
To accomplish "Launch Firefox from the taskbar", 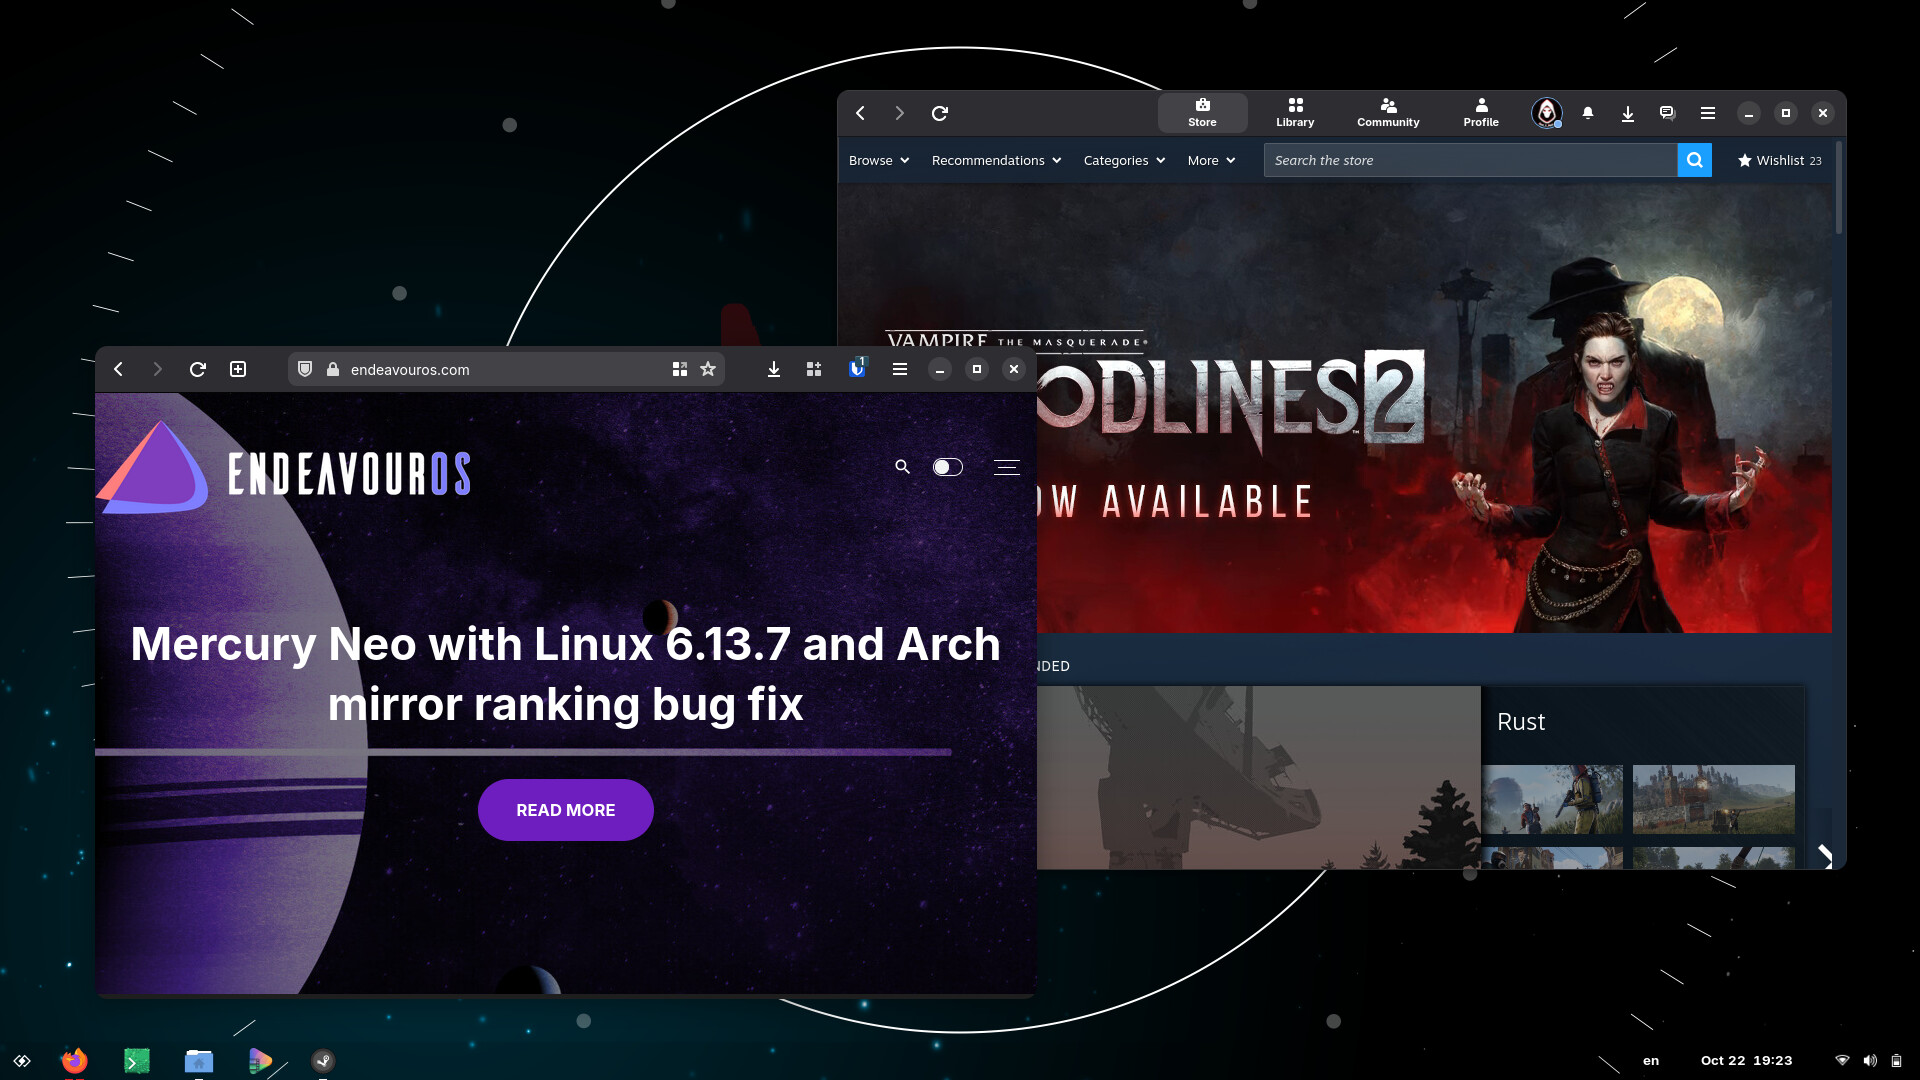I will (74, 1061).
